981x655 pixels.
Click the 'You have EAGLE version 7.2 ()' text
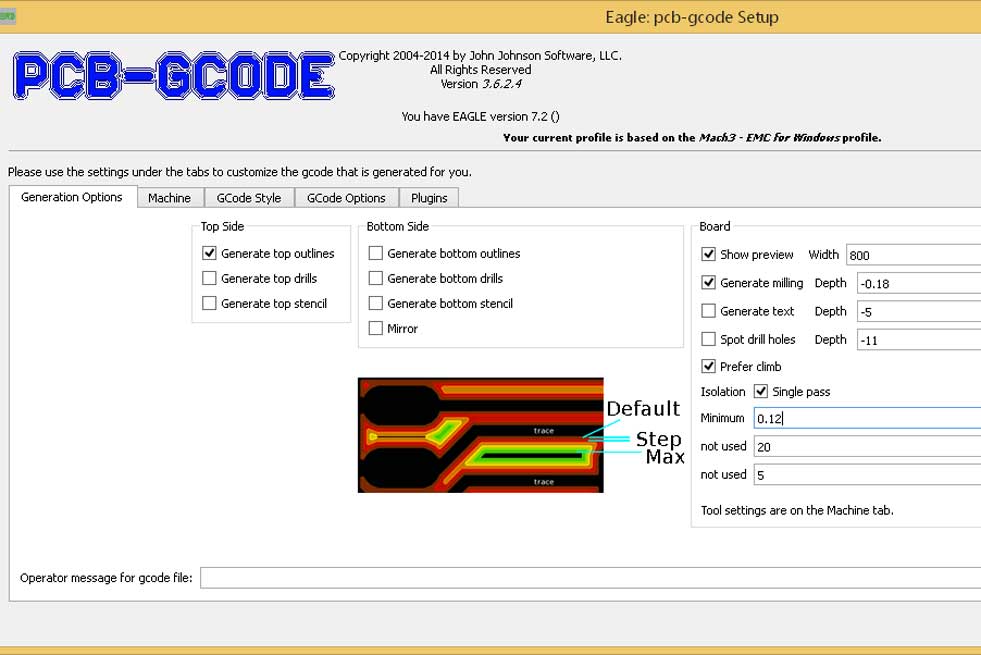click(x=480, y=116)
